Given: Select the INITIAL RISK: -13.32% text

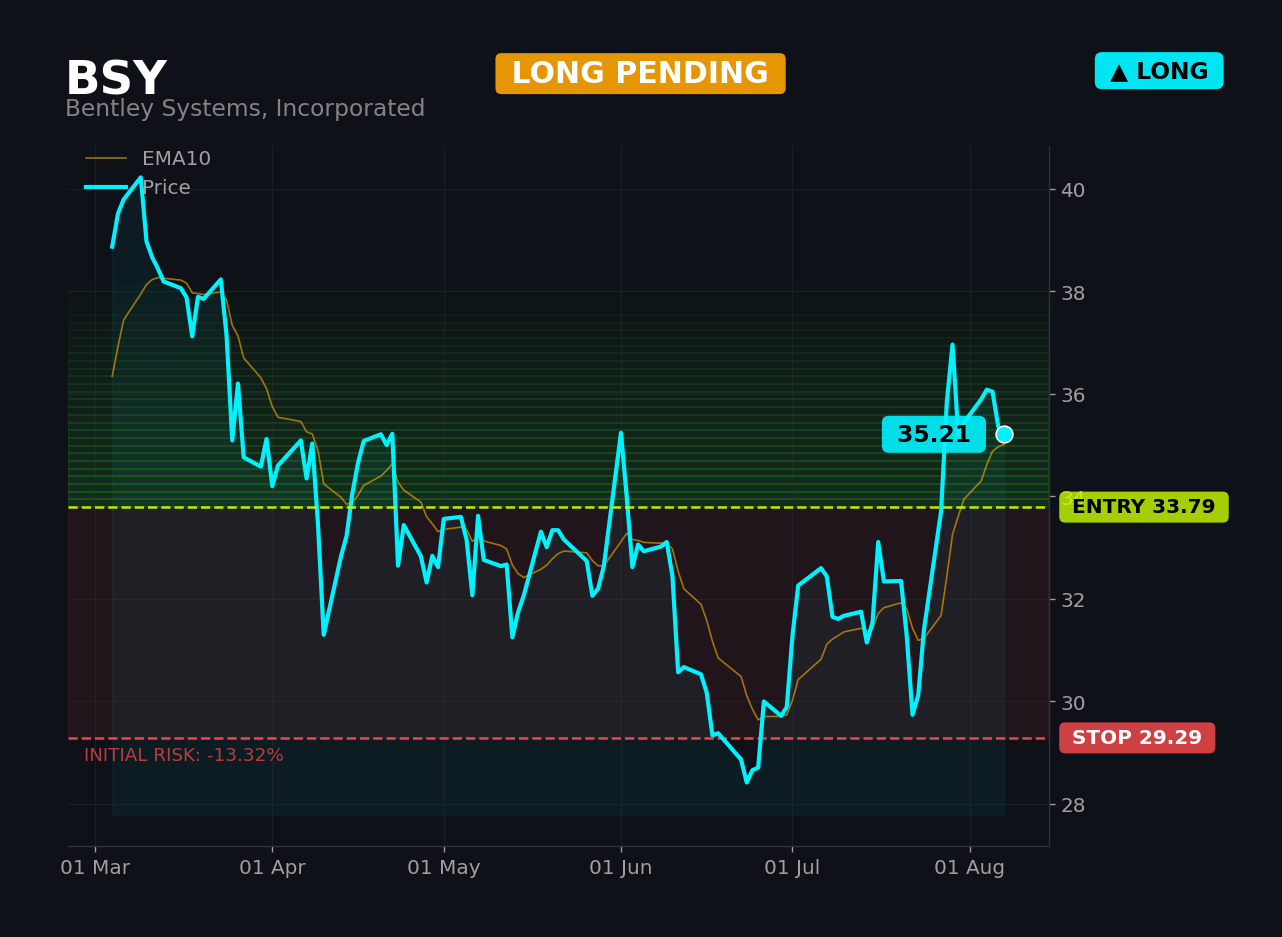Looking at the screenshot, I should 184,756.
